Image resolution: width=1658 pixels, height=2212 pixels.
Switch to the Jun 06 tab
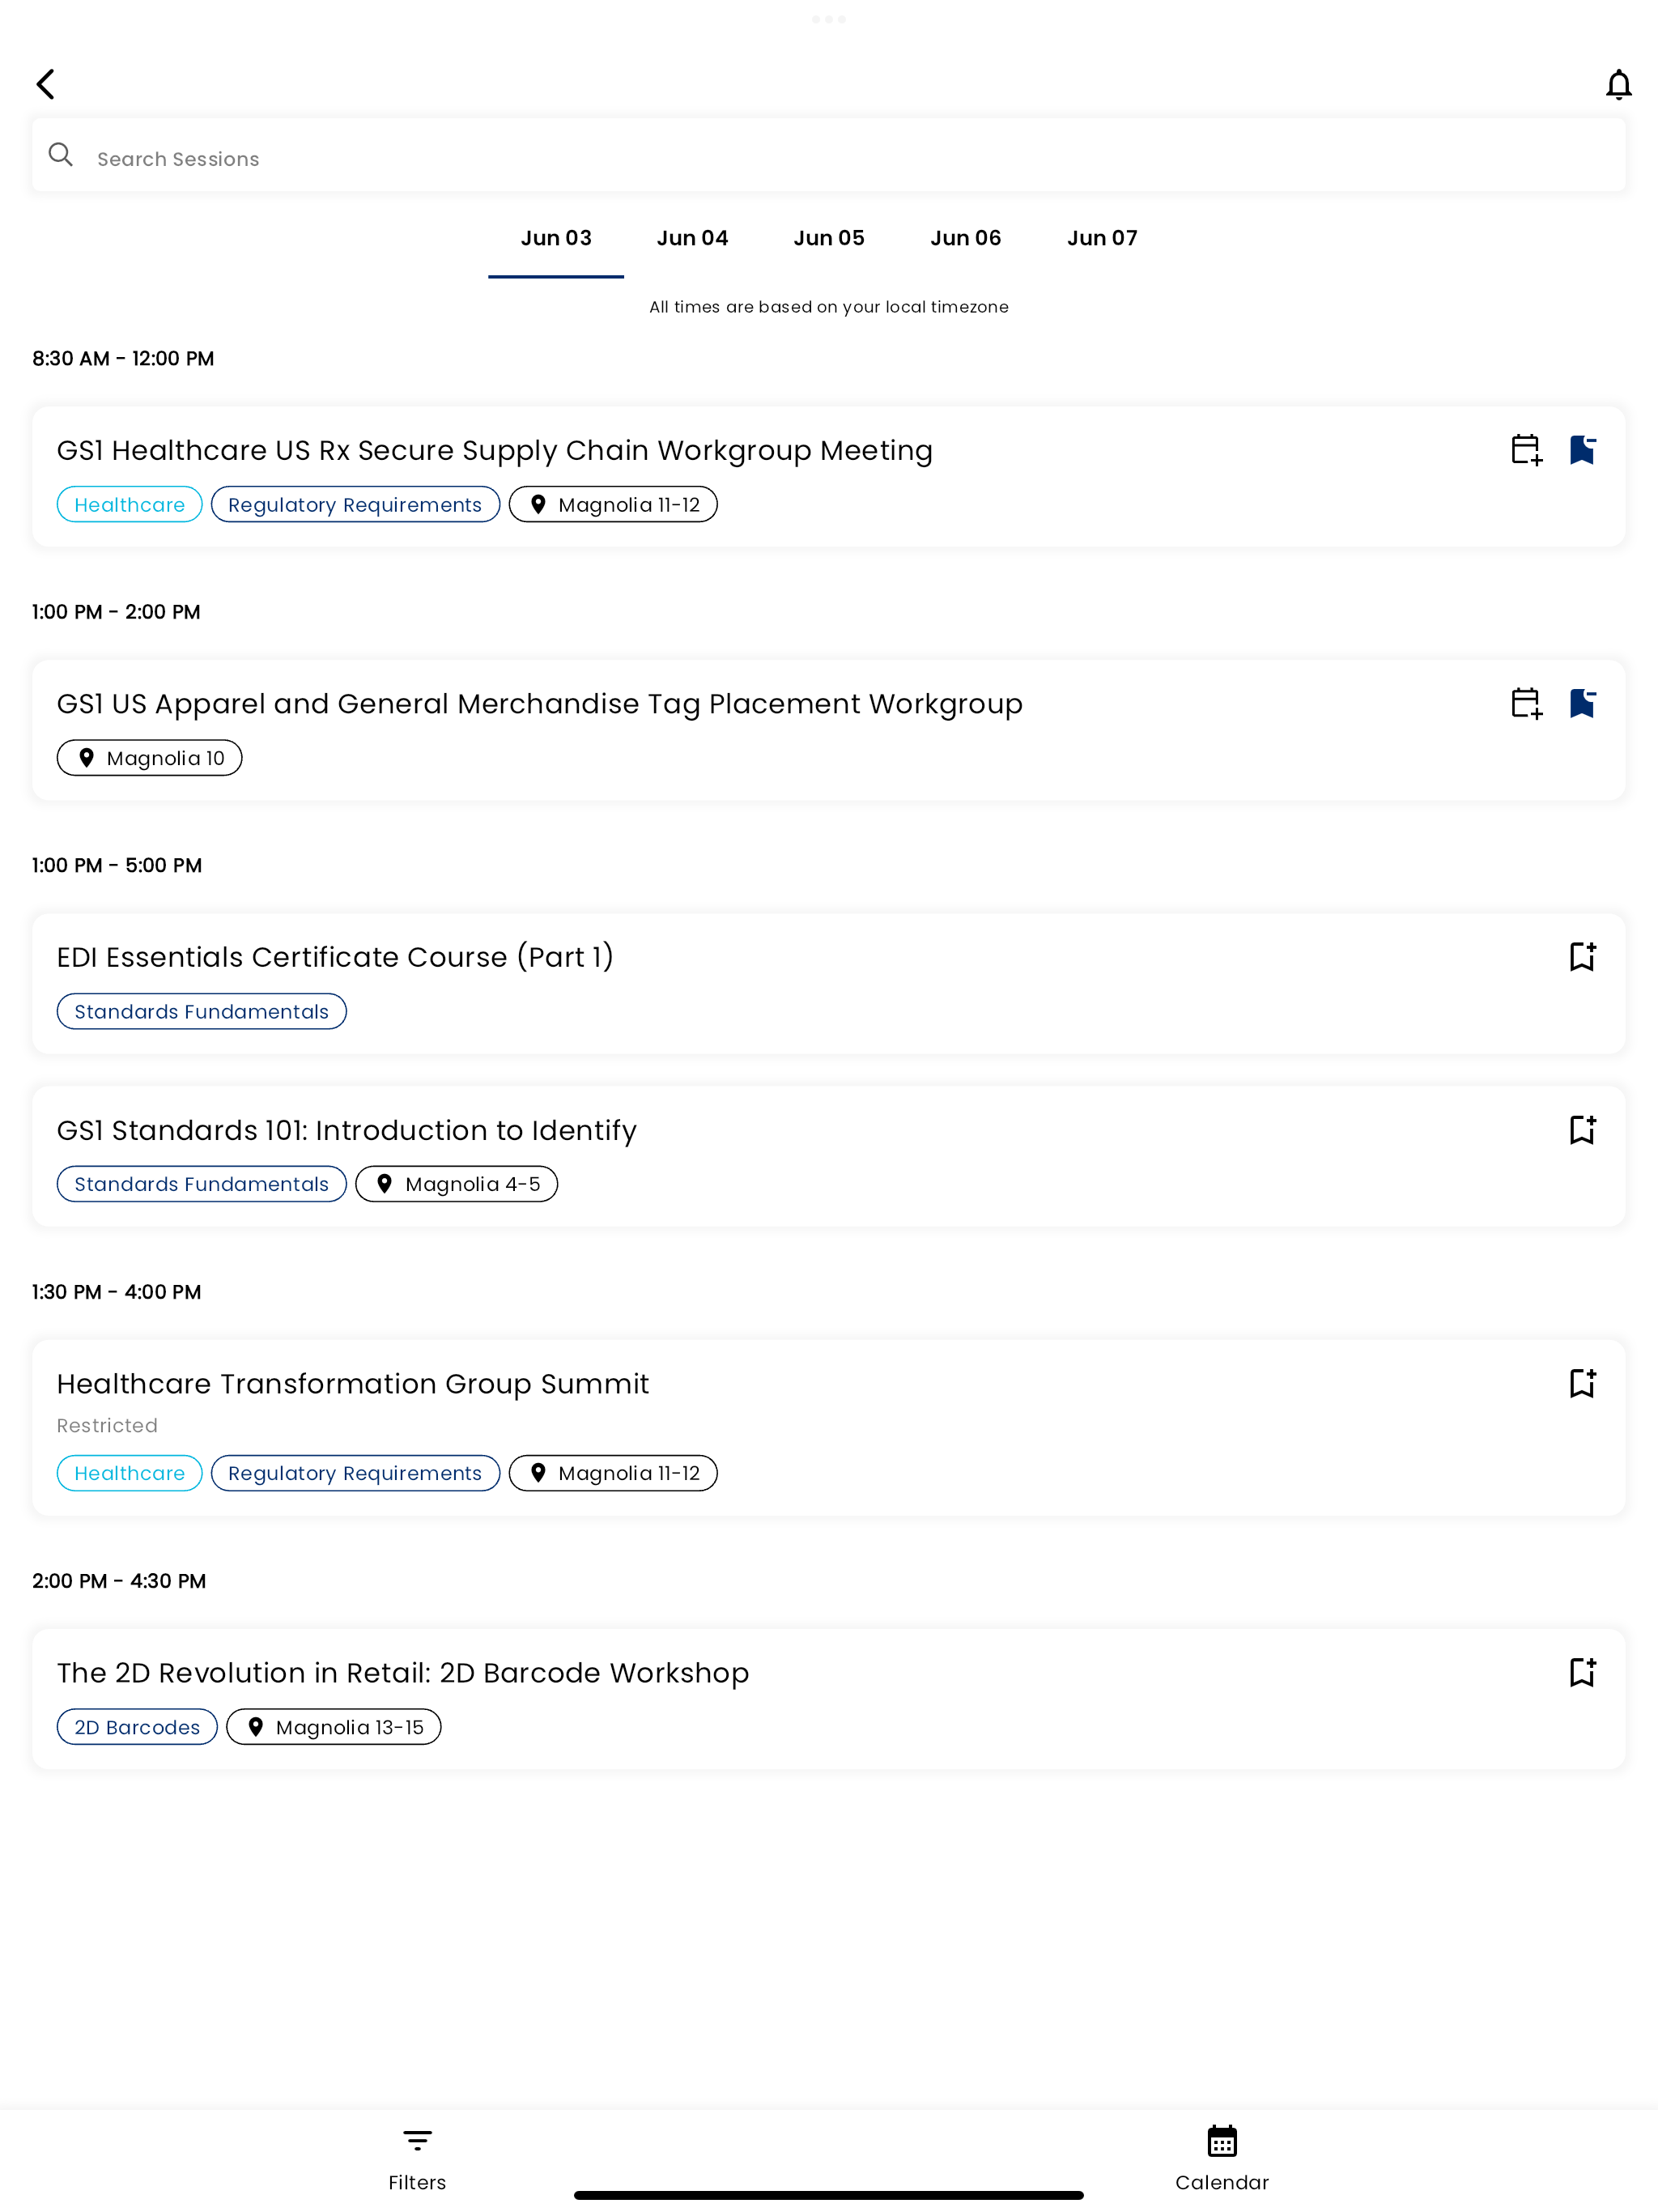[965, 238]
